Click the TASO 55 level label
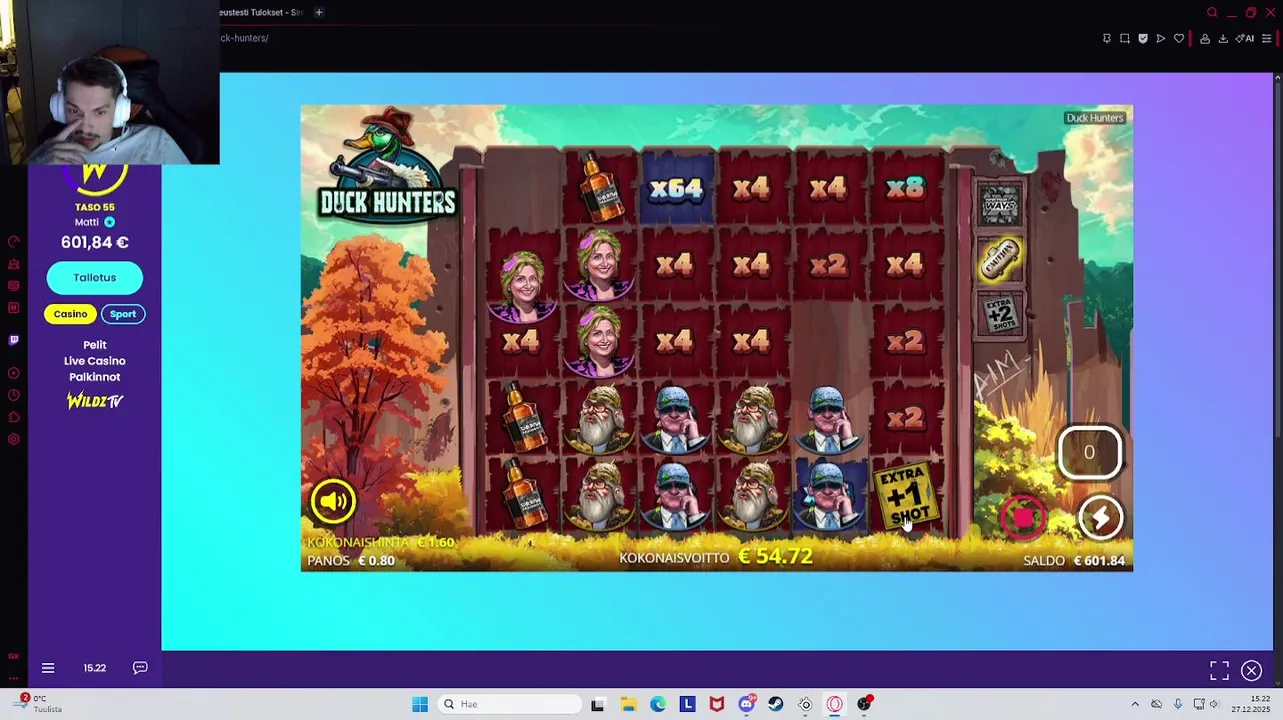This screenshot has height=720, width=1283. [x=95, y=207]
